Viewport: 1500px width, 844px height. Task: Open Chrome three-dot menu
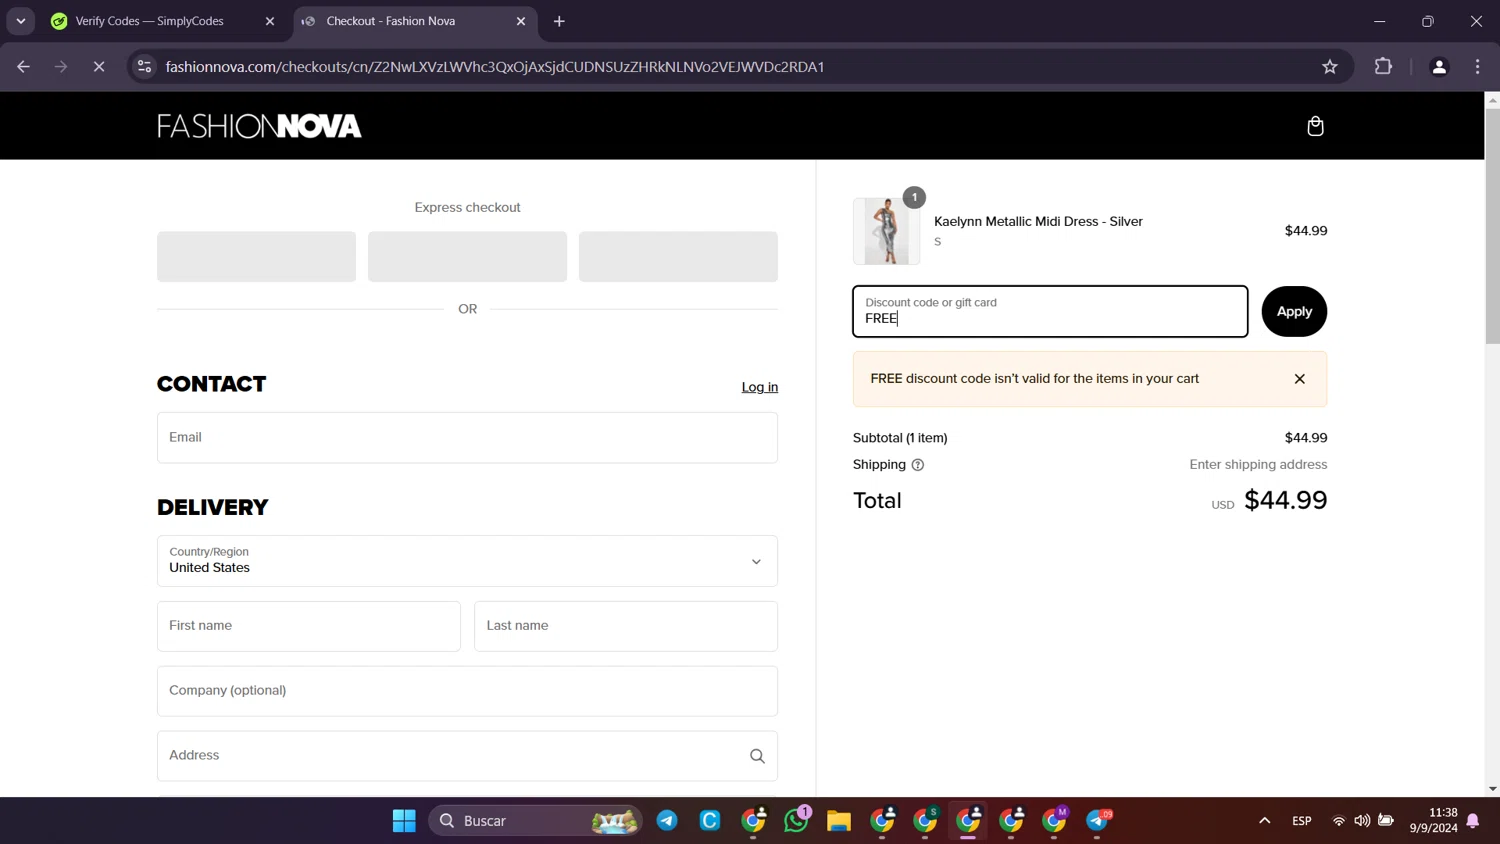point(1477,67)
